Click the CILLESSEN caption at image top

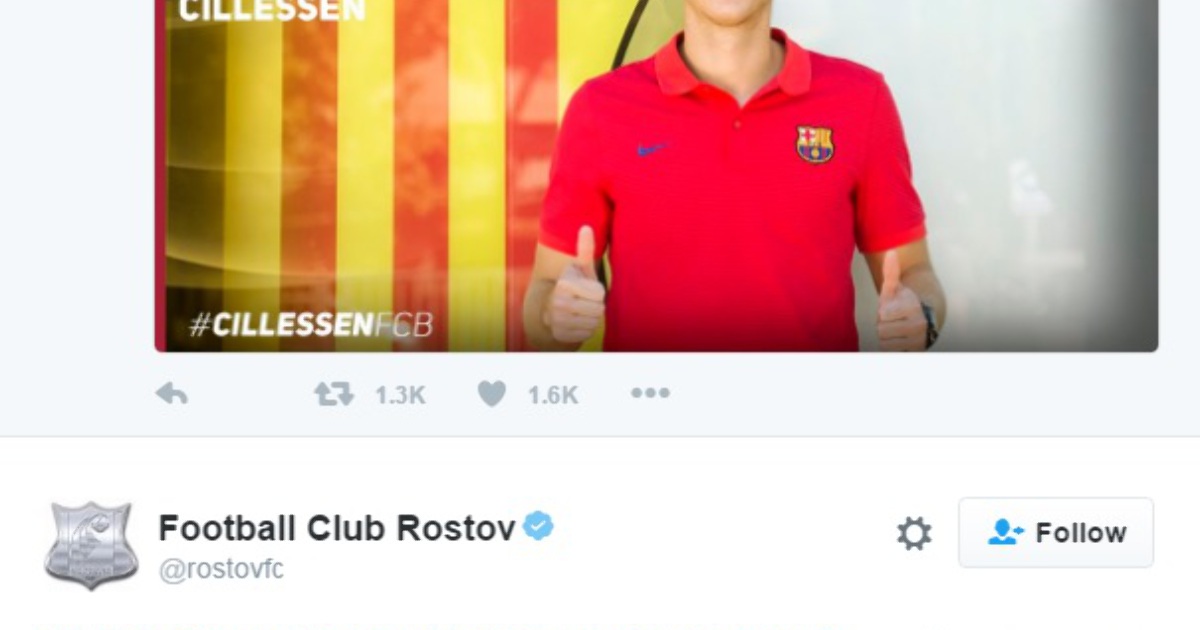(x=272, y=11)
